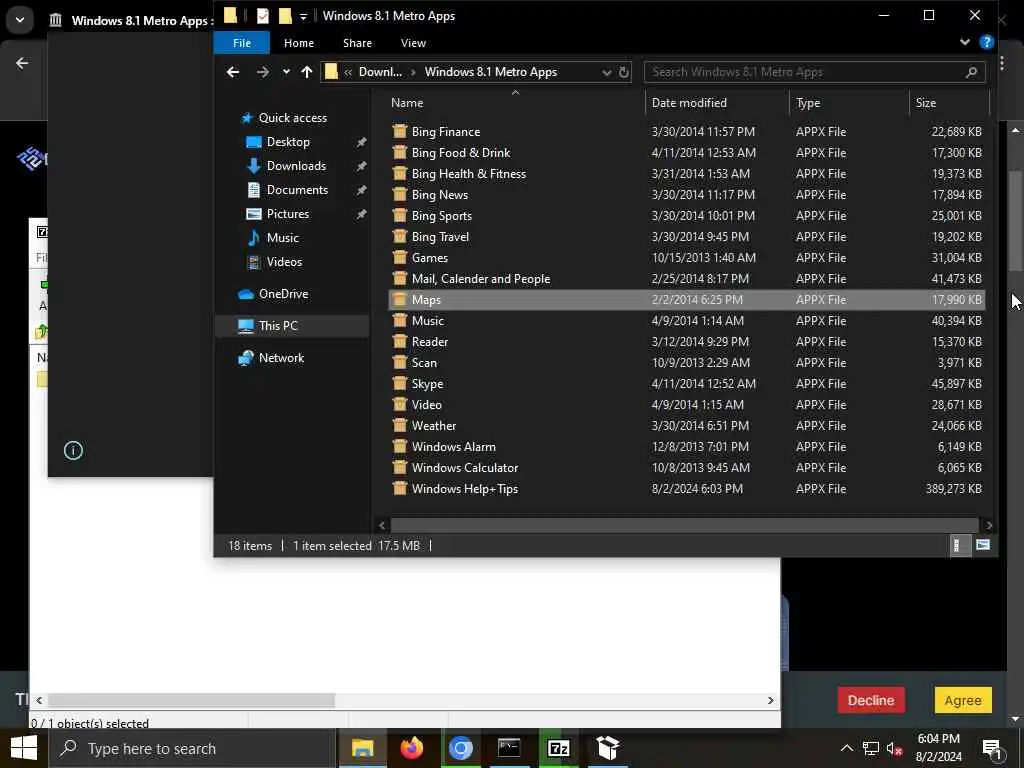Click the Music APPX package icon

pos(400,320)
